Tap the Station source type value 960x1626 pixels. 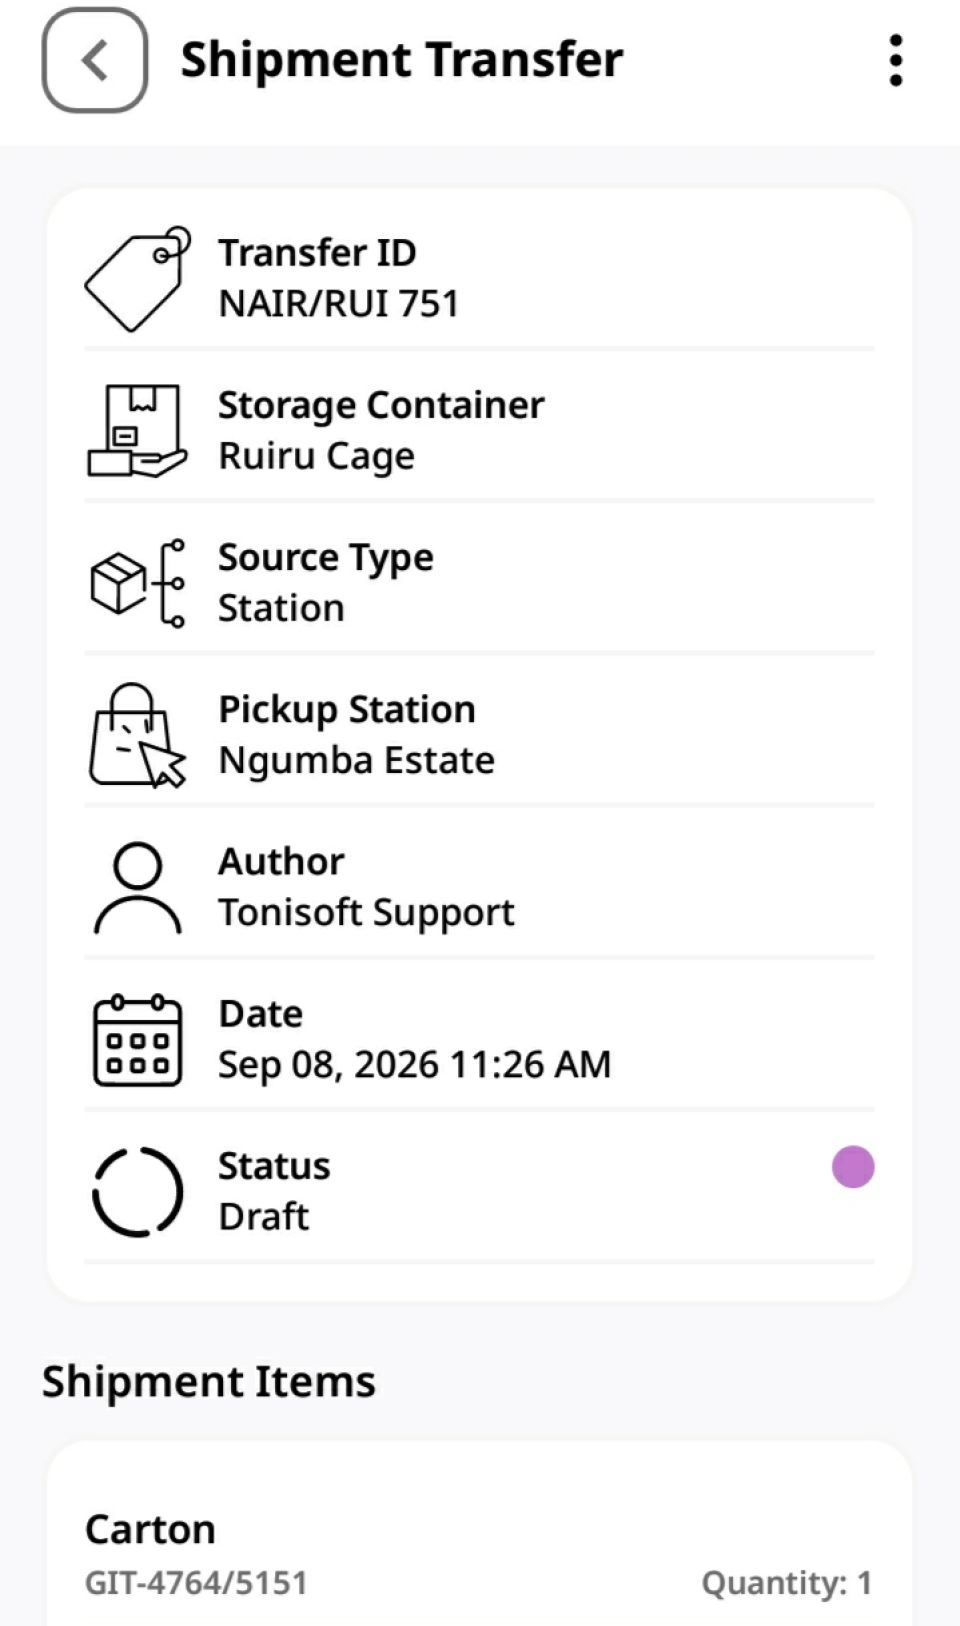tap(281, 608)
